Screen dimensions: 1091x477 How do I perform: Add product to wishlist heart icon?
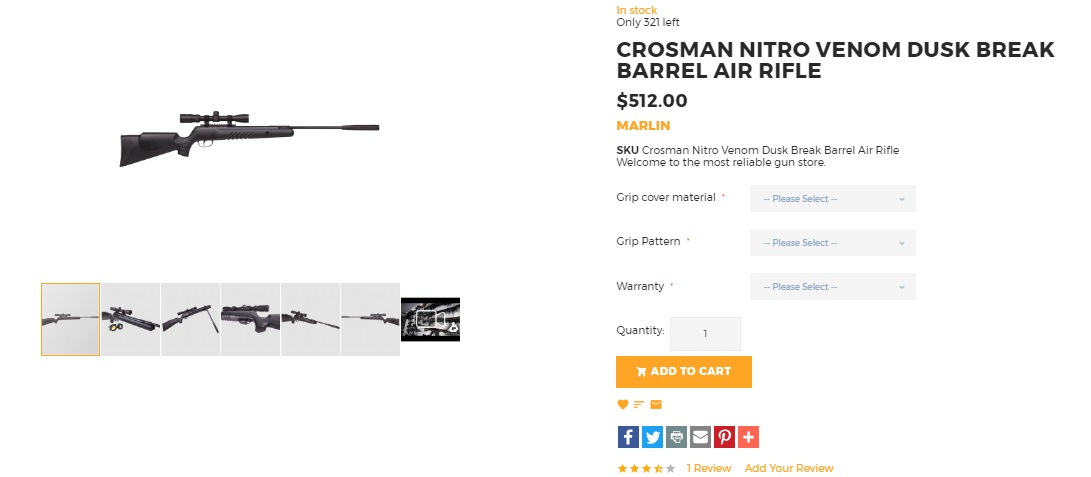click(623, 405)
